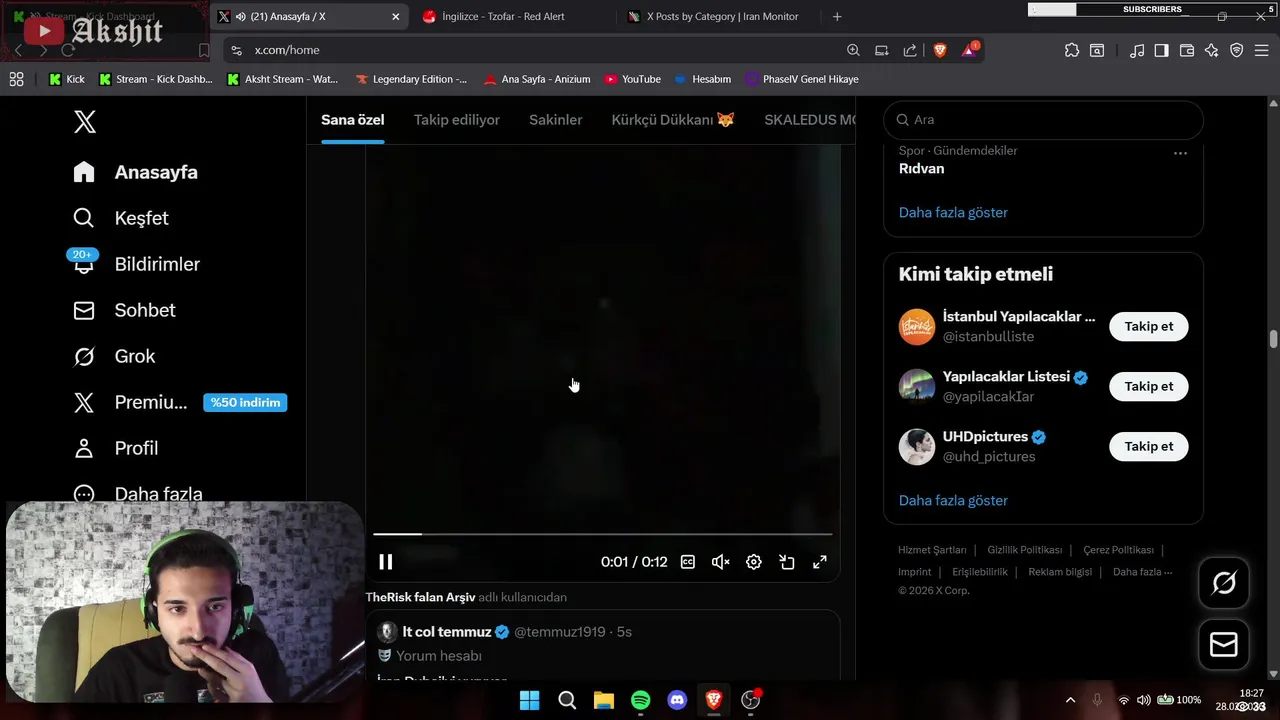Follow Yapılacaklar Listesi account
The width and height of the screenshot is (1280, 720).
pyautogui.click(x=1149, y=386)
